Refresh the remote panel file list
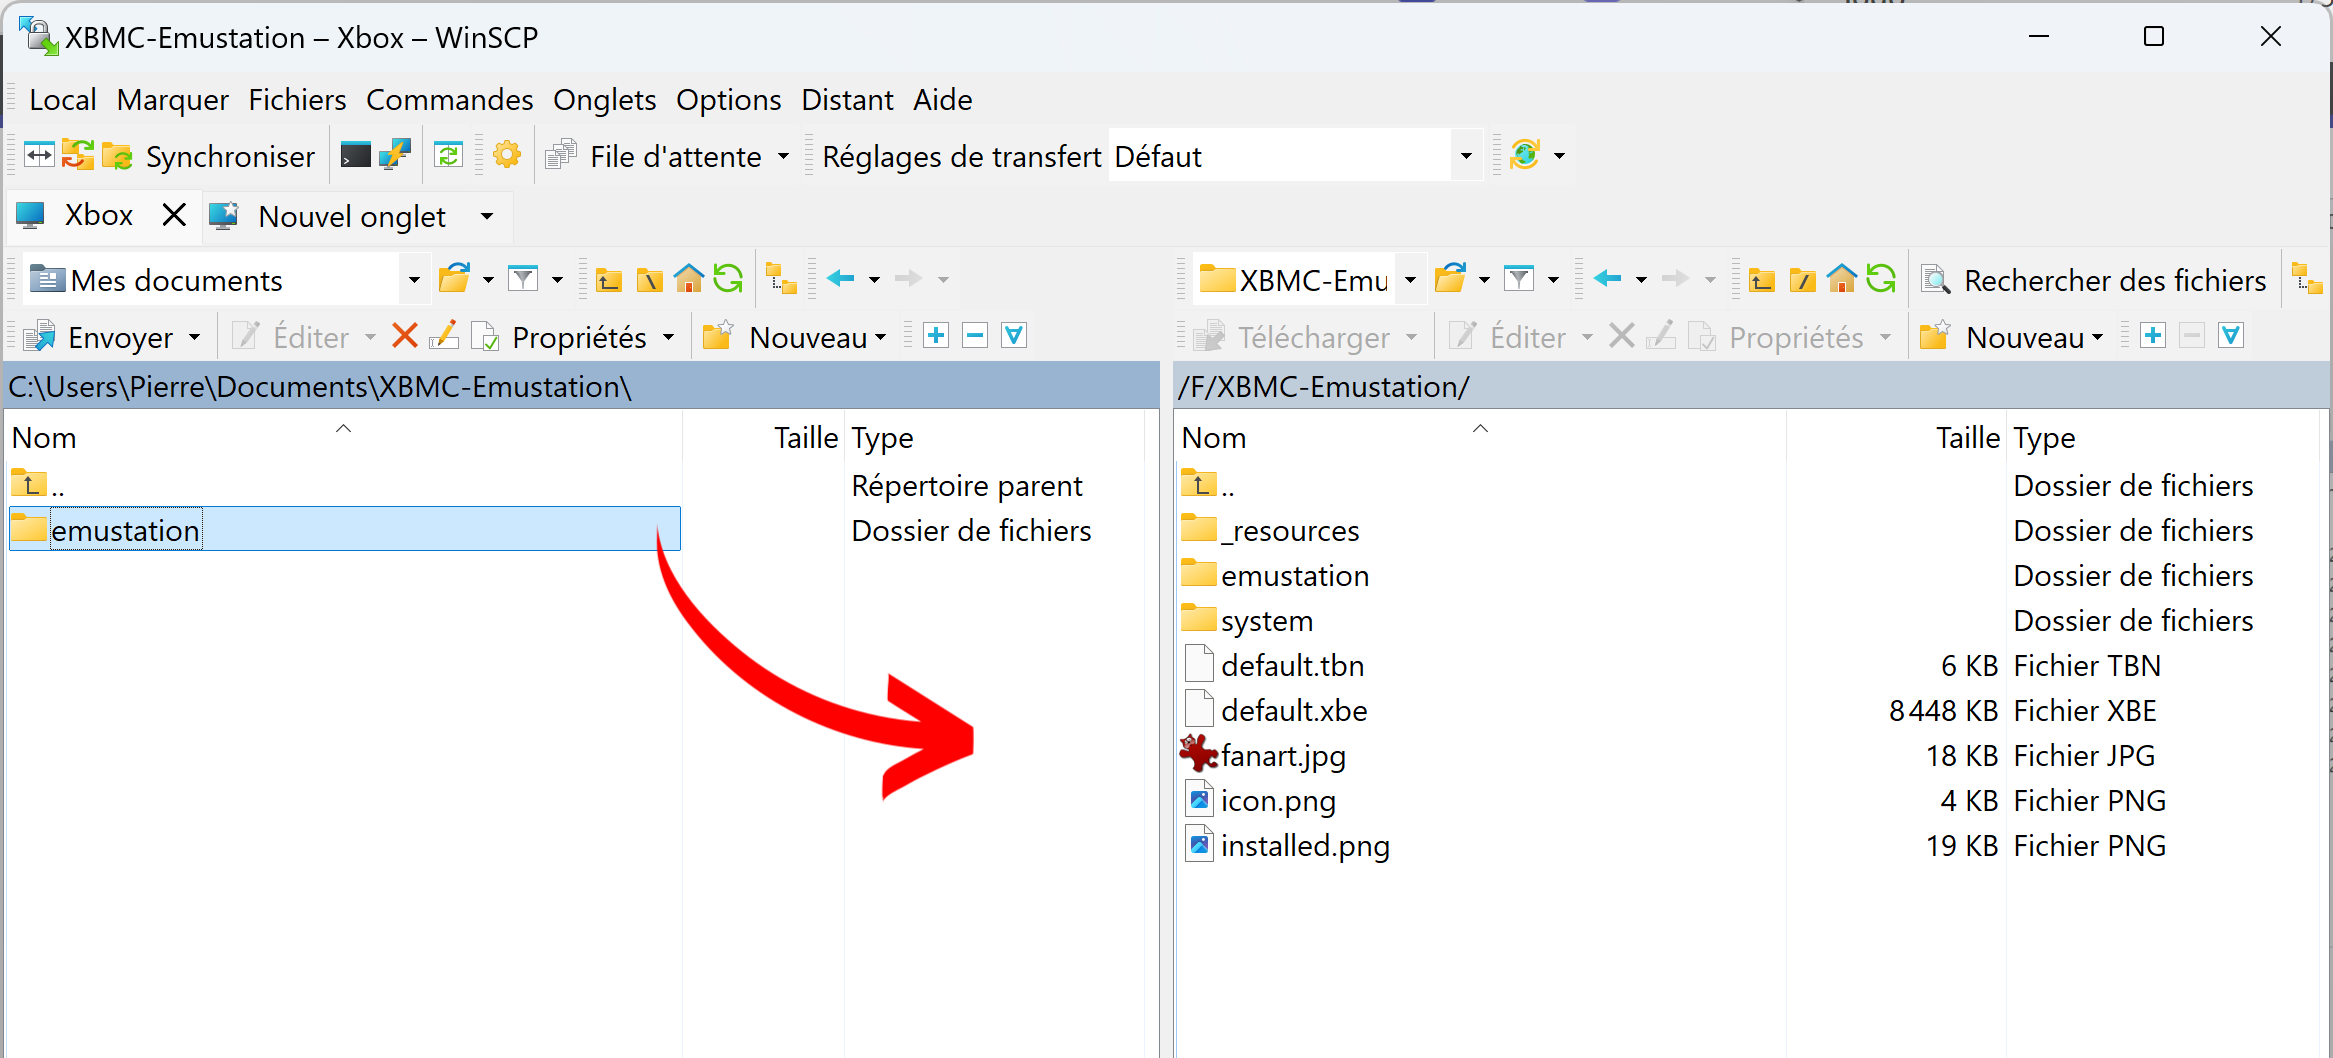2333x1058 pixels. point(1881,278)
